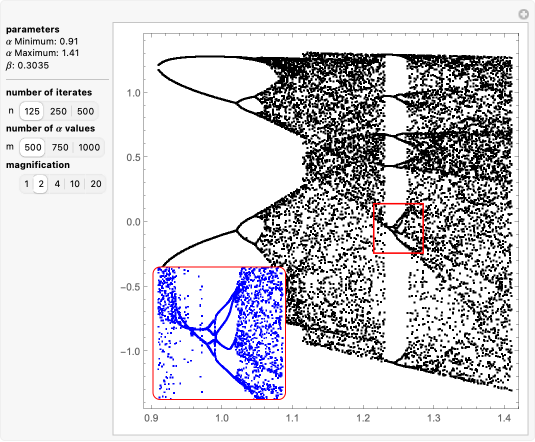The image size is (535, 442).
Task: Choose 1000 alpha values for m
Action: tap(89, 147)
